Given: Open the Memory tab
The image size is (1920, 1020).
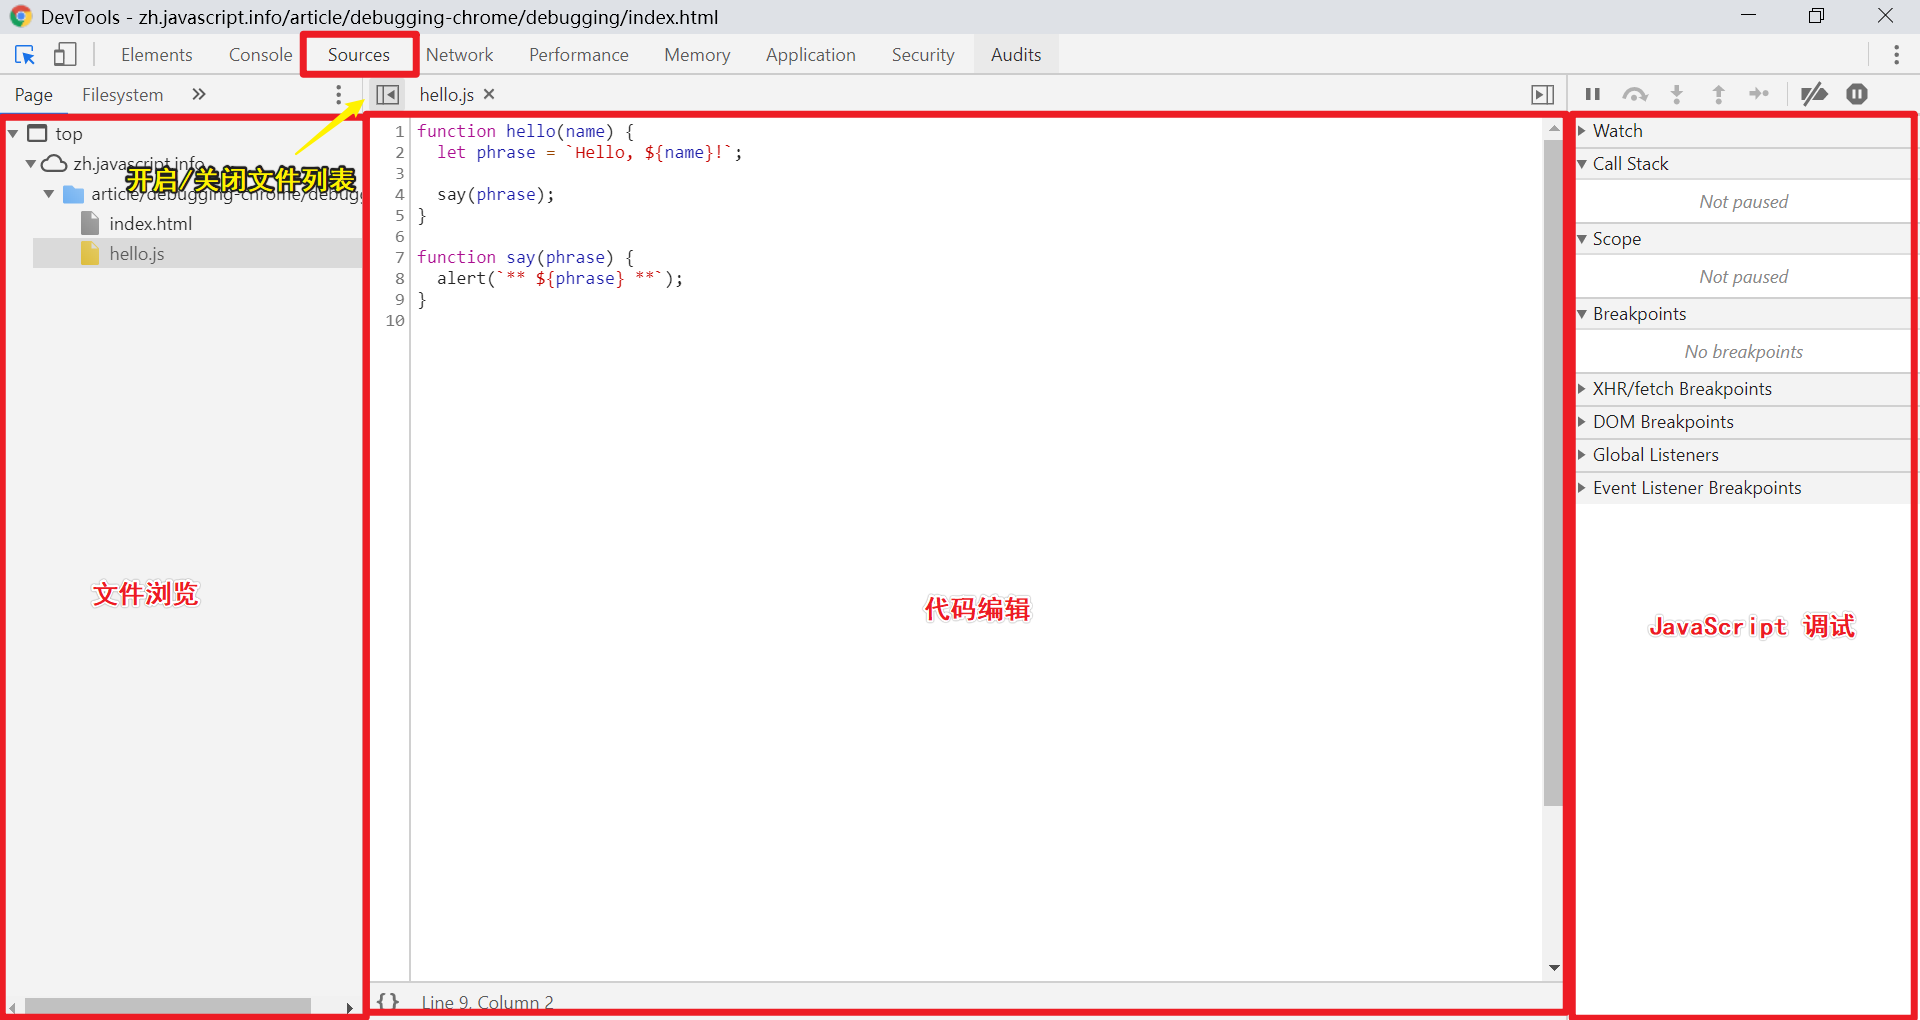Looking at the screenshot, I should click(697, 55).
